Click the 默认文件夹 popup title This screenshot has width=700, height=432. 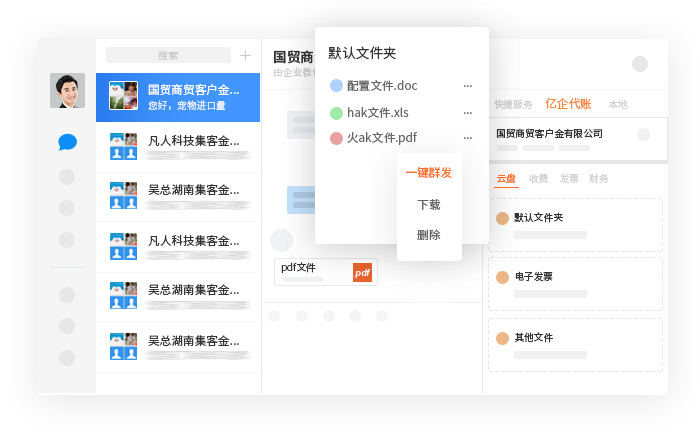tap(362, 53)
